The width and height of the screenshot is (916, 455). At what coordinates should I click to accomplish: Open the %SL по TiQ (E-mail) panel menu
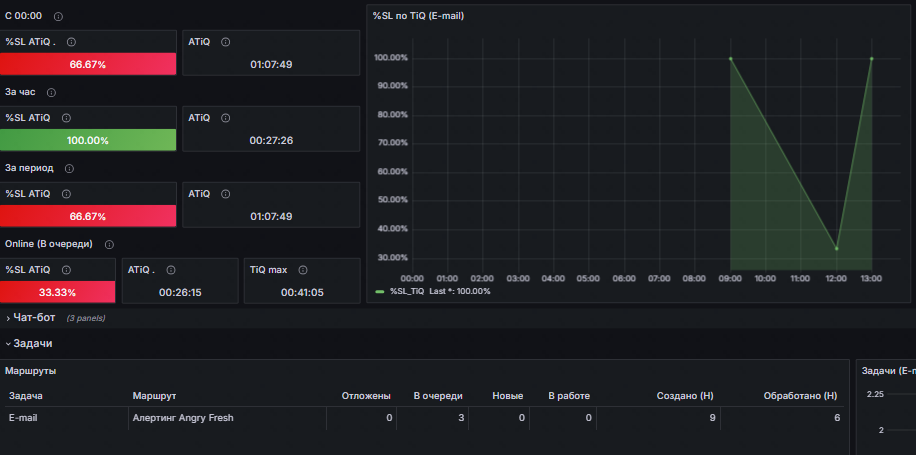point(418,16)
